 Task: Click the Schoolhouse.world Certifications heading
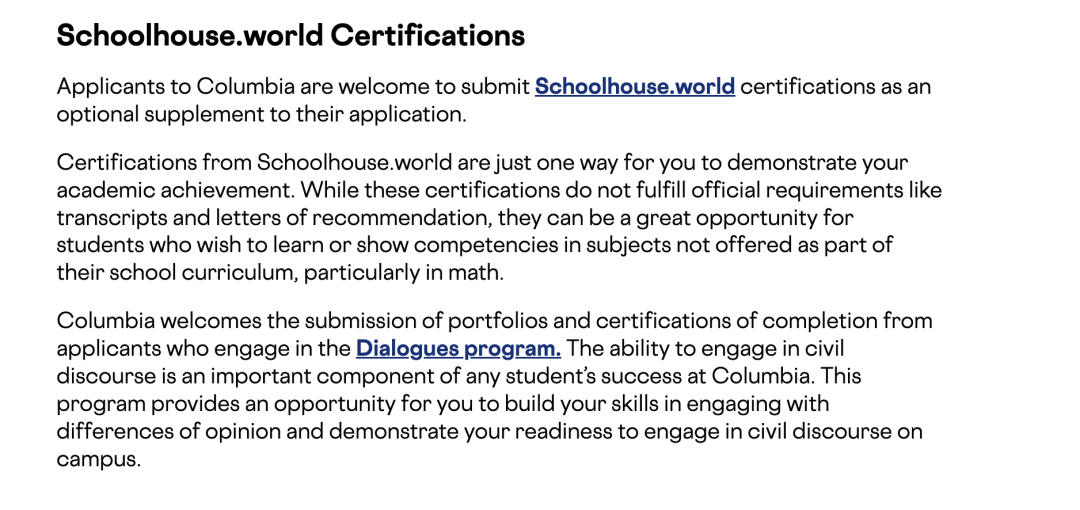[291, 34]
